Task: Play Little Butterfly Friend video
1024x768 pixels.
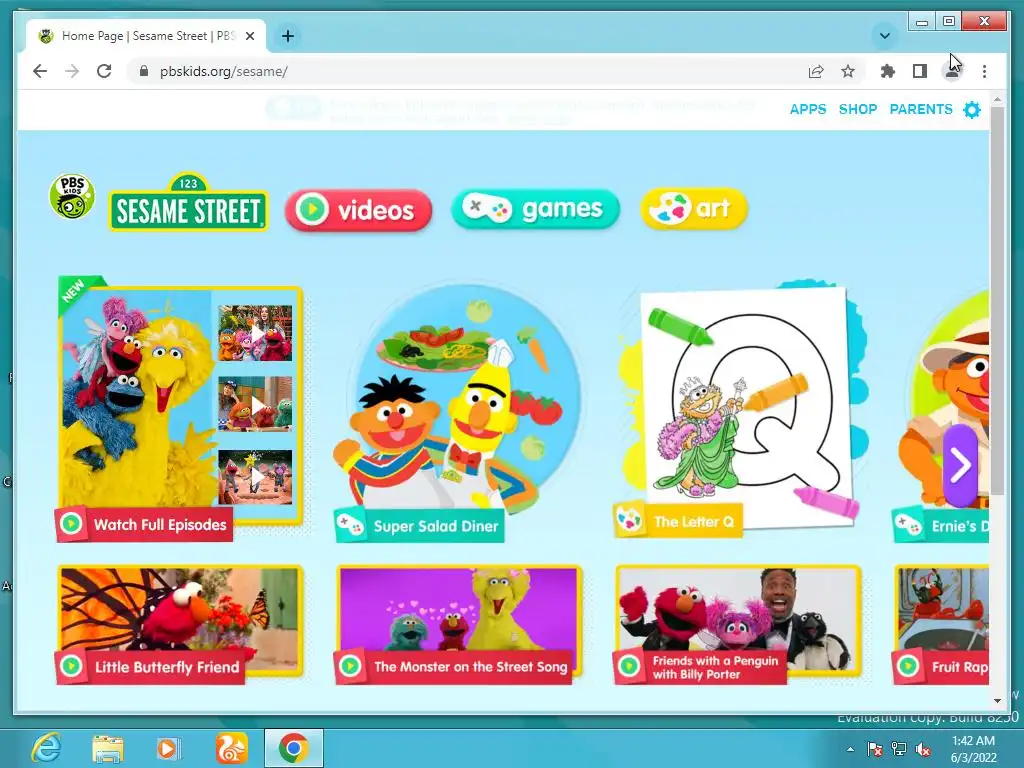Action: 180,624
